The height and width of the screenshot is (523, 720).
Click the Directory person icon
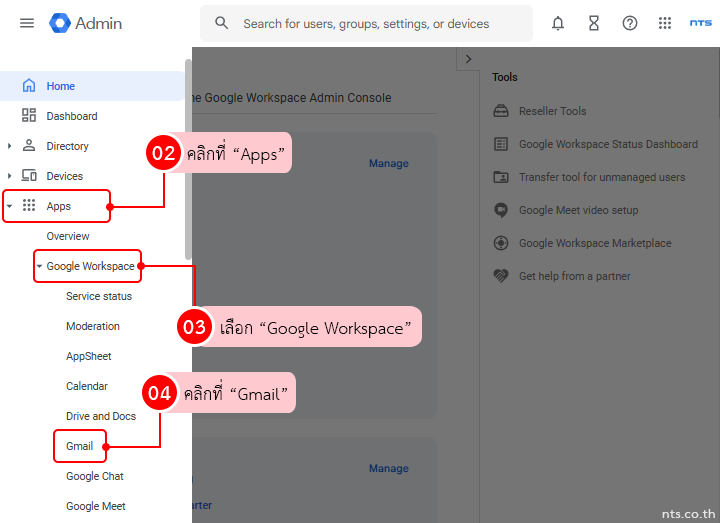click(x=29, y=146)
